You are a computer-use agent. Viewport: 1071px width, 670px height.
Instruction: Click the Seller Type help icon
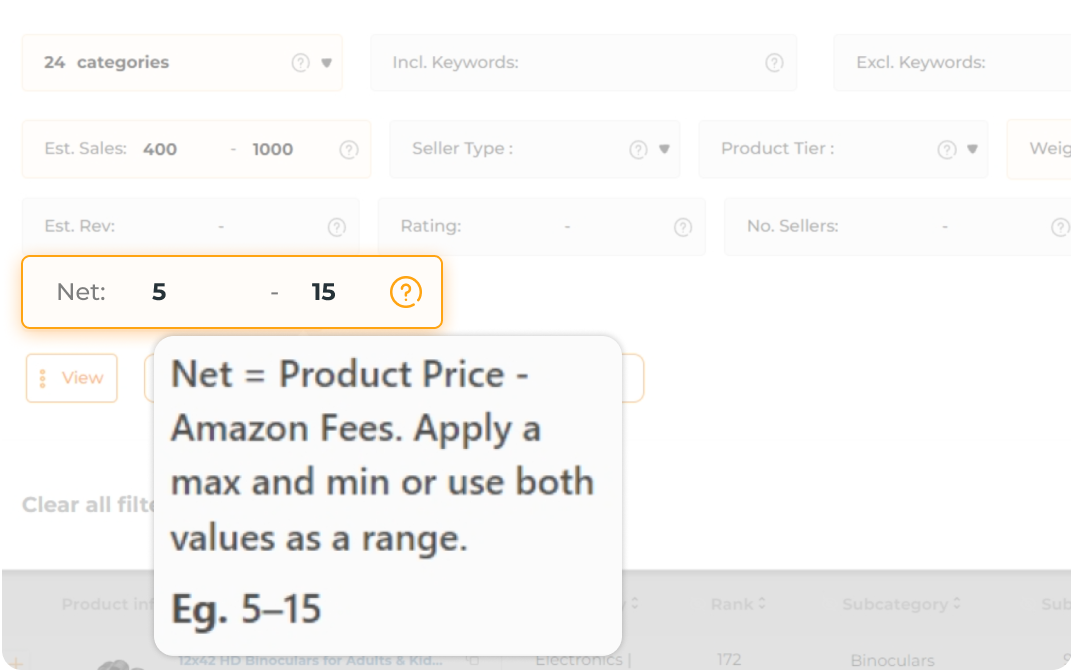coord(638,149)
